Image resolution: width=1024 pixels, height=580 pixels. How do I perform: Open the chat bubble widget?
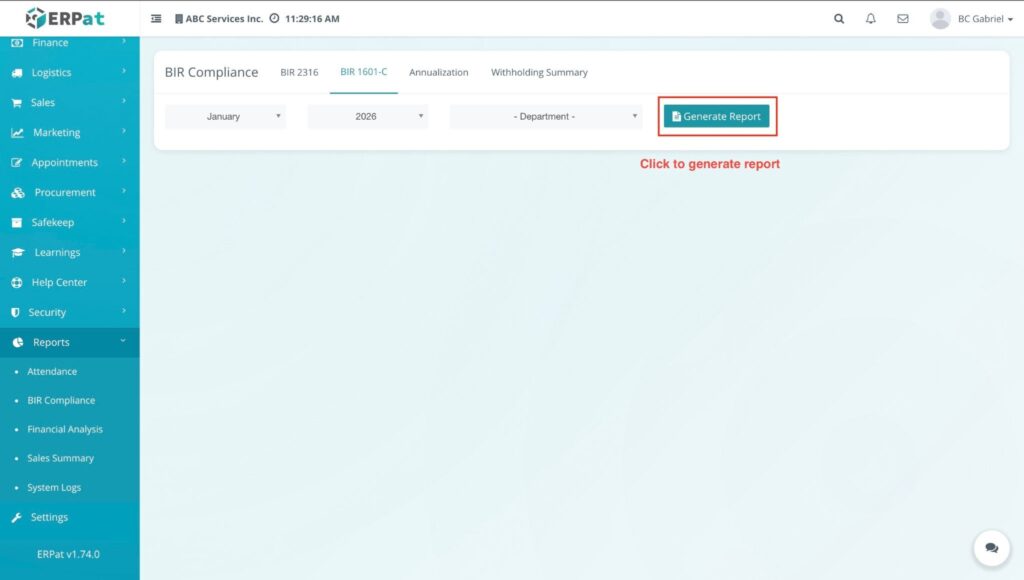(x=991, y=548)
